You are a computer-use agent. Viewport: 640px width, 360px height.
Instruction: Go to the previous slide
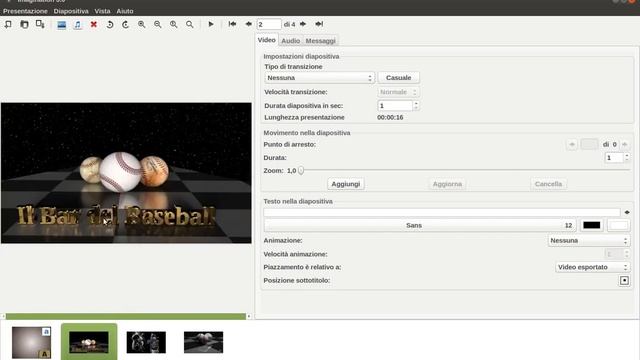[248, 24]
